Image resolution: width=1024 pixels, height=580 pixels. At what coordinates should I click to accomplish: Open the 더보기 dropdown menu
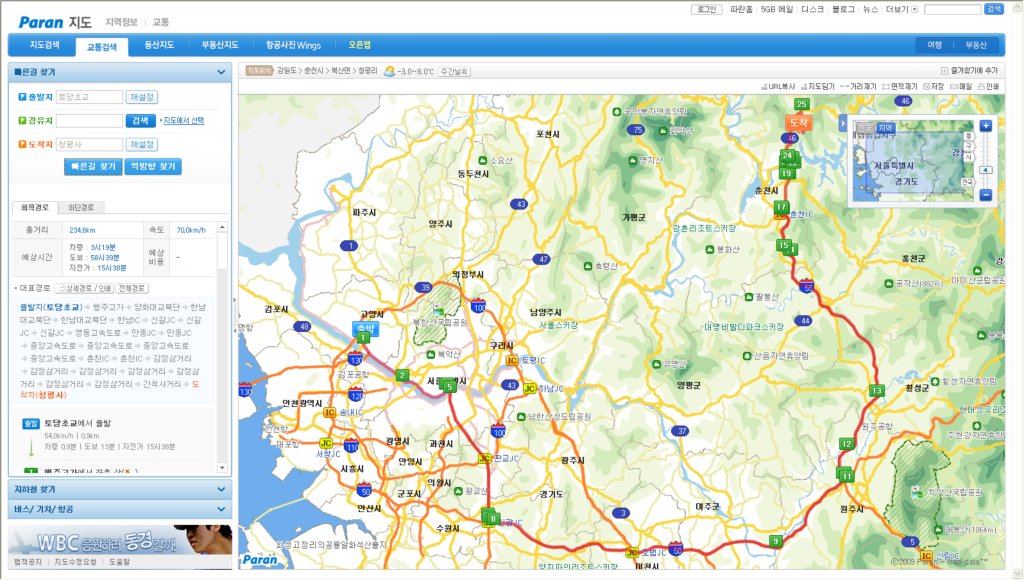[x=902, y=9]
